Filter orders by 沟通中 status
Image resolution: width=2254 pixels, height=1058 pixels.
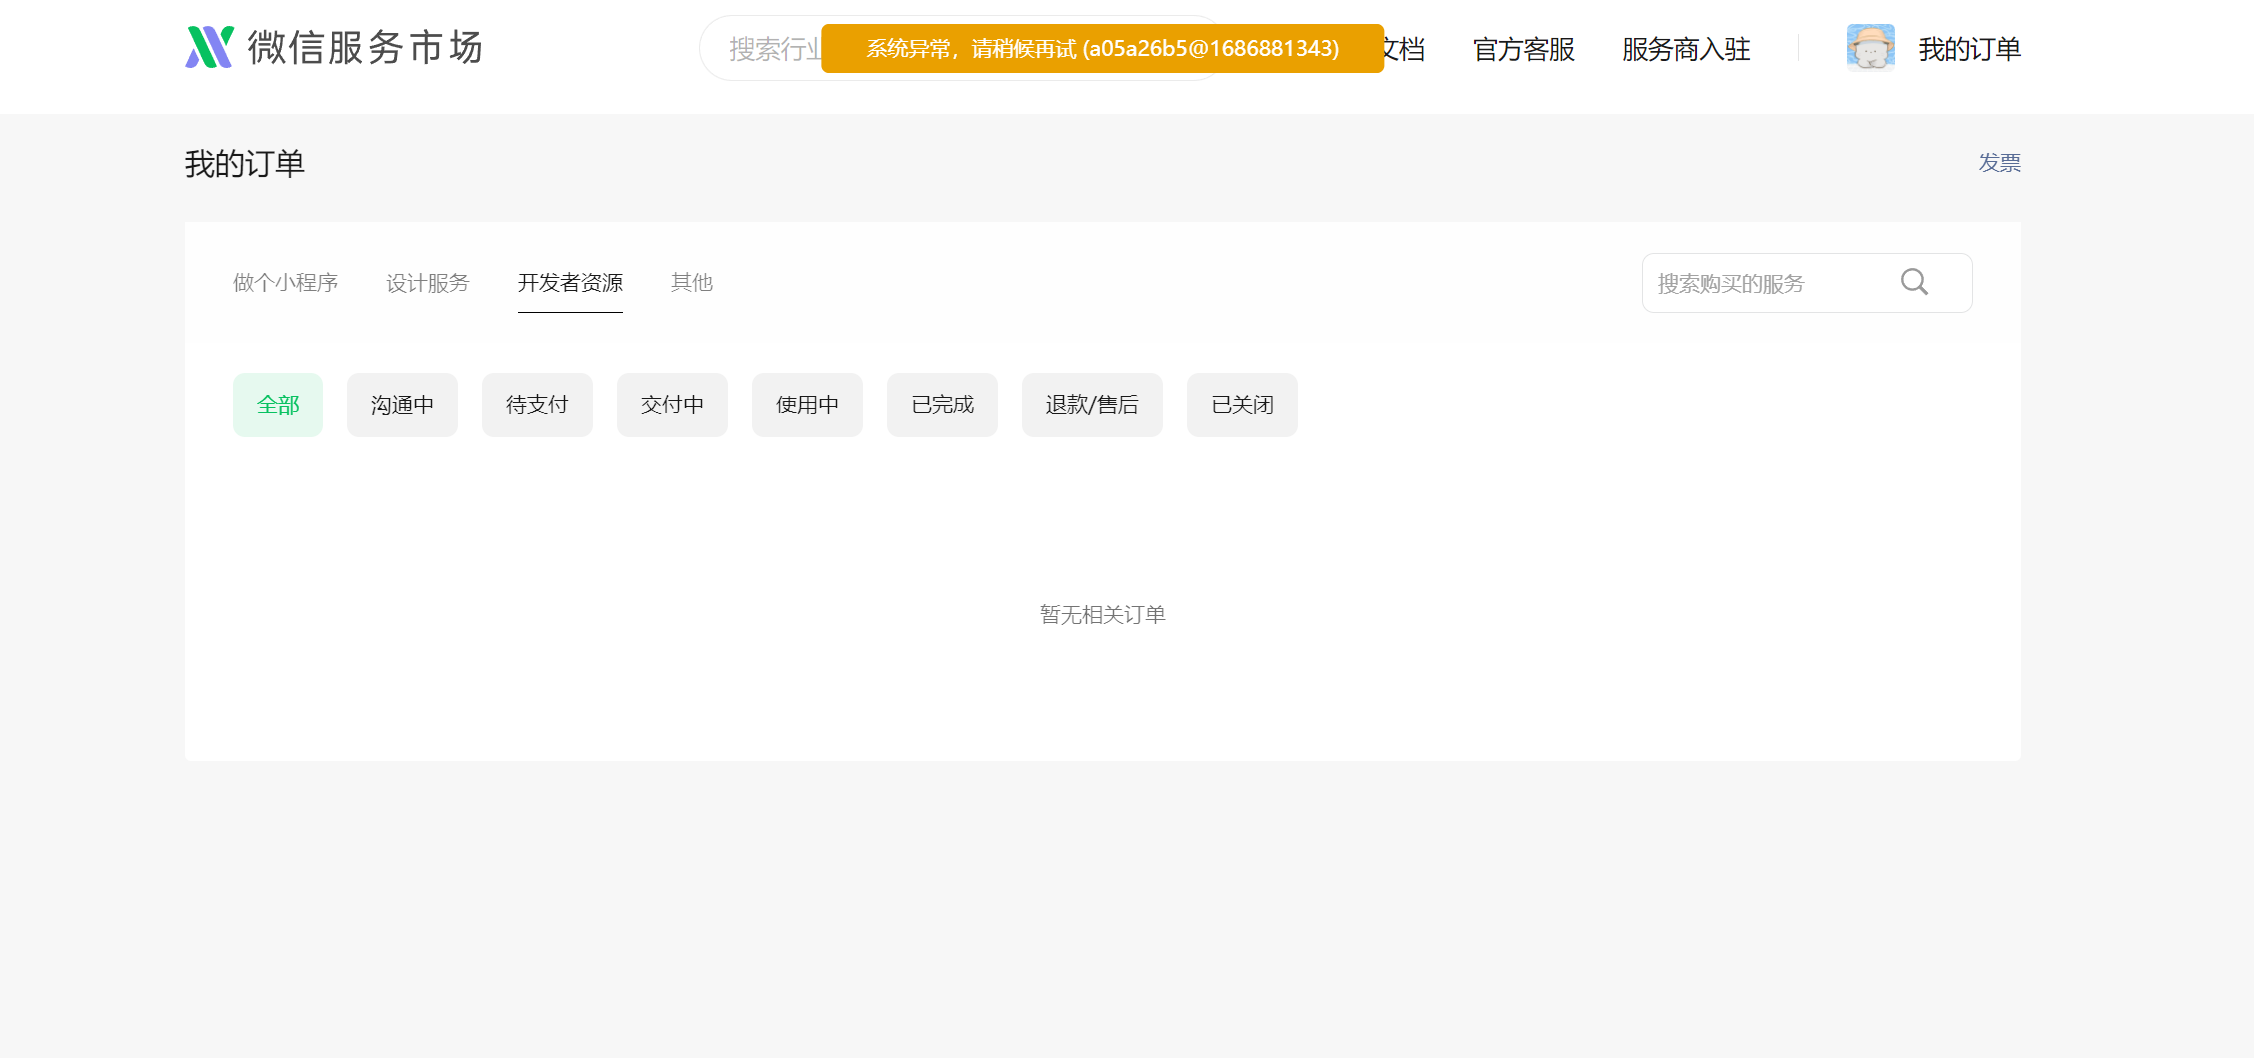pos(402,405)
